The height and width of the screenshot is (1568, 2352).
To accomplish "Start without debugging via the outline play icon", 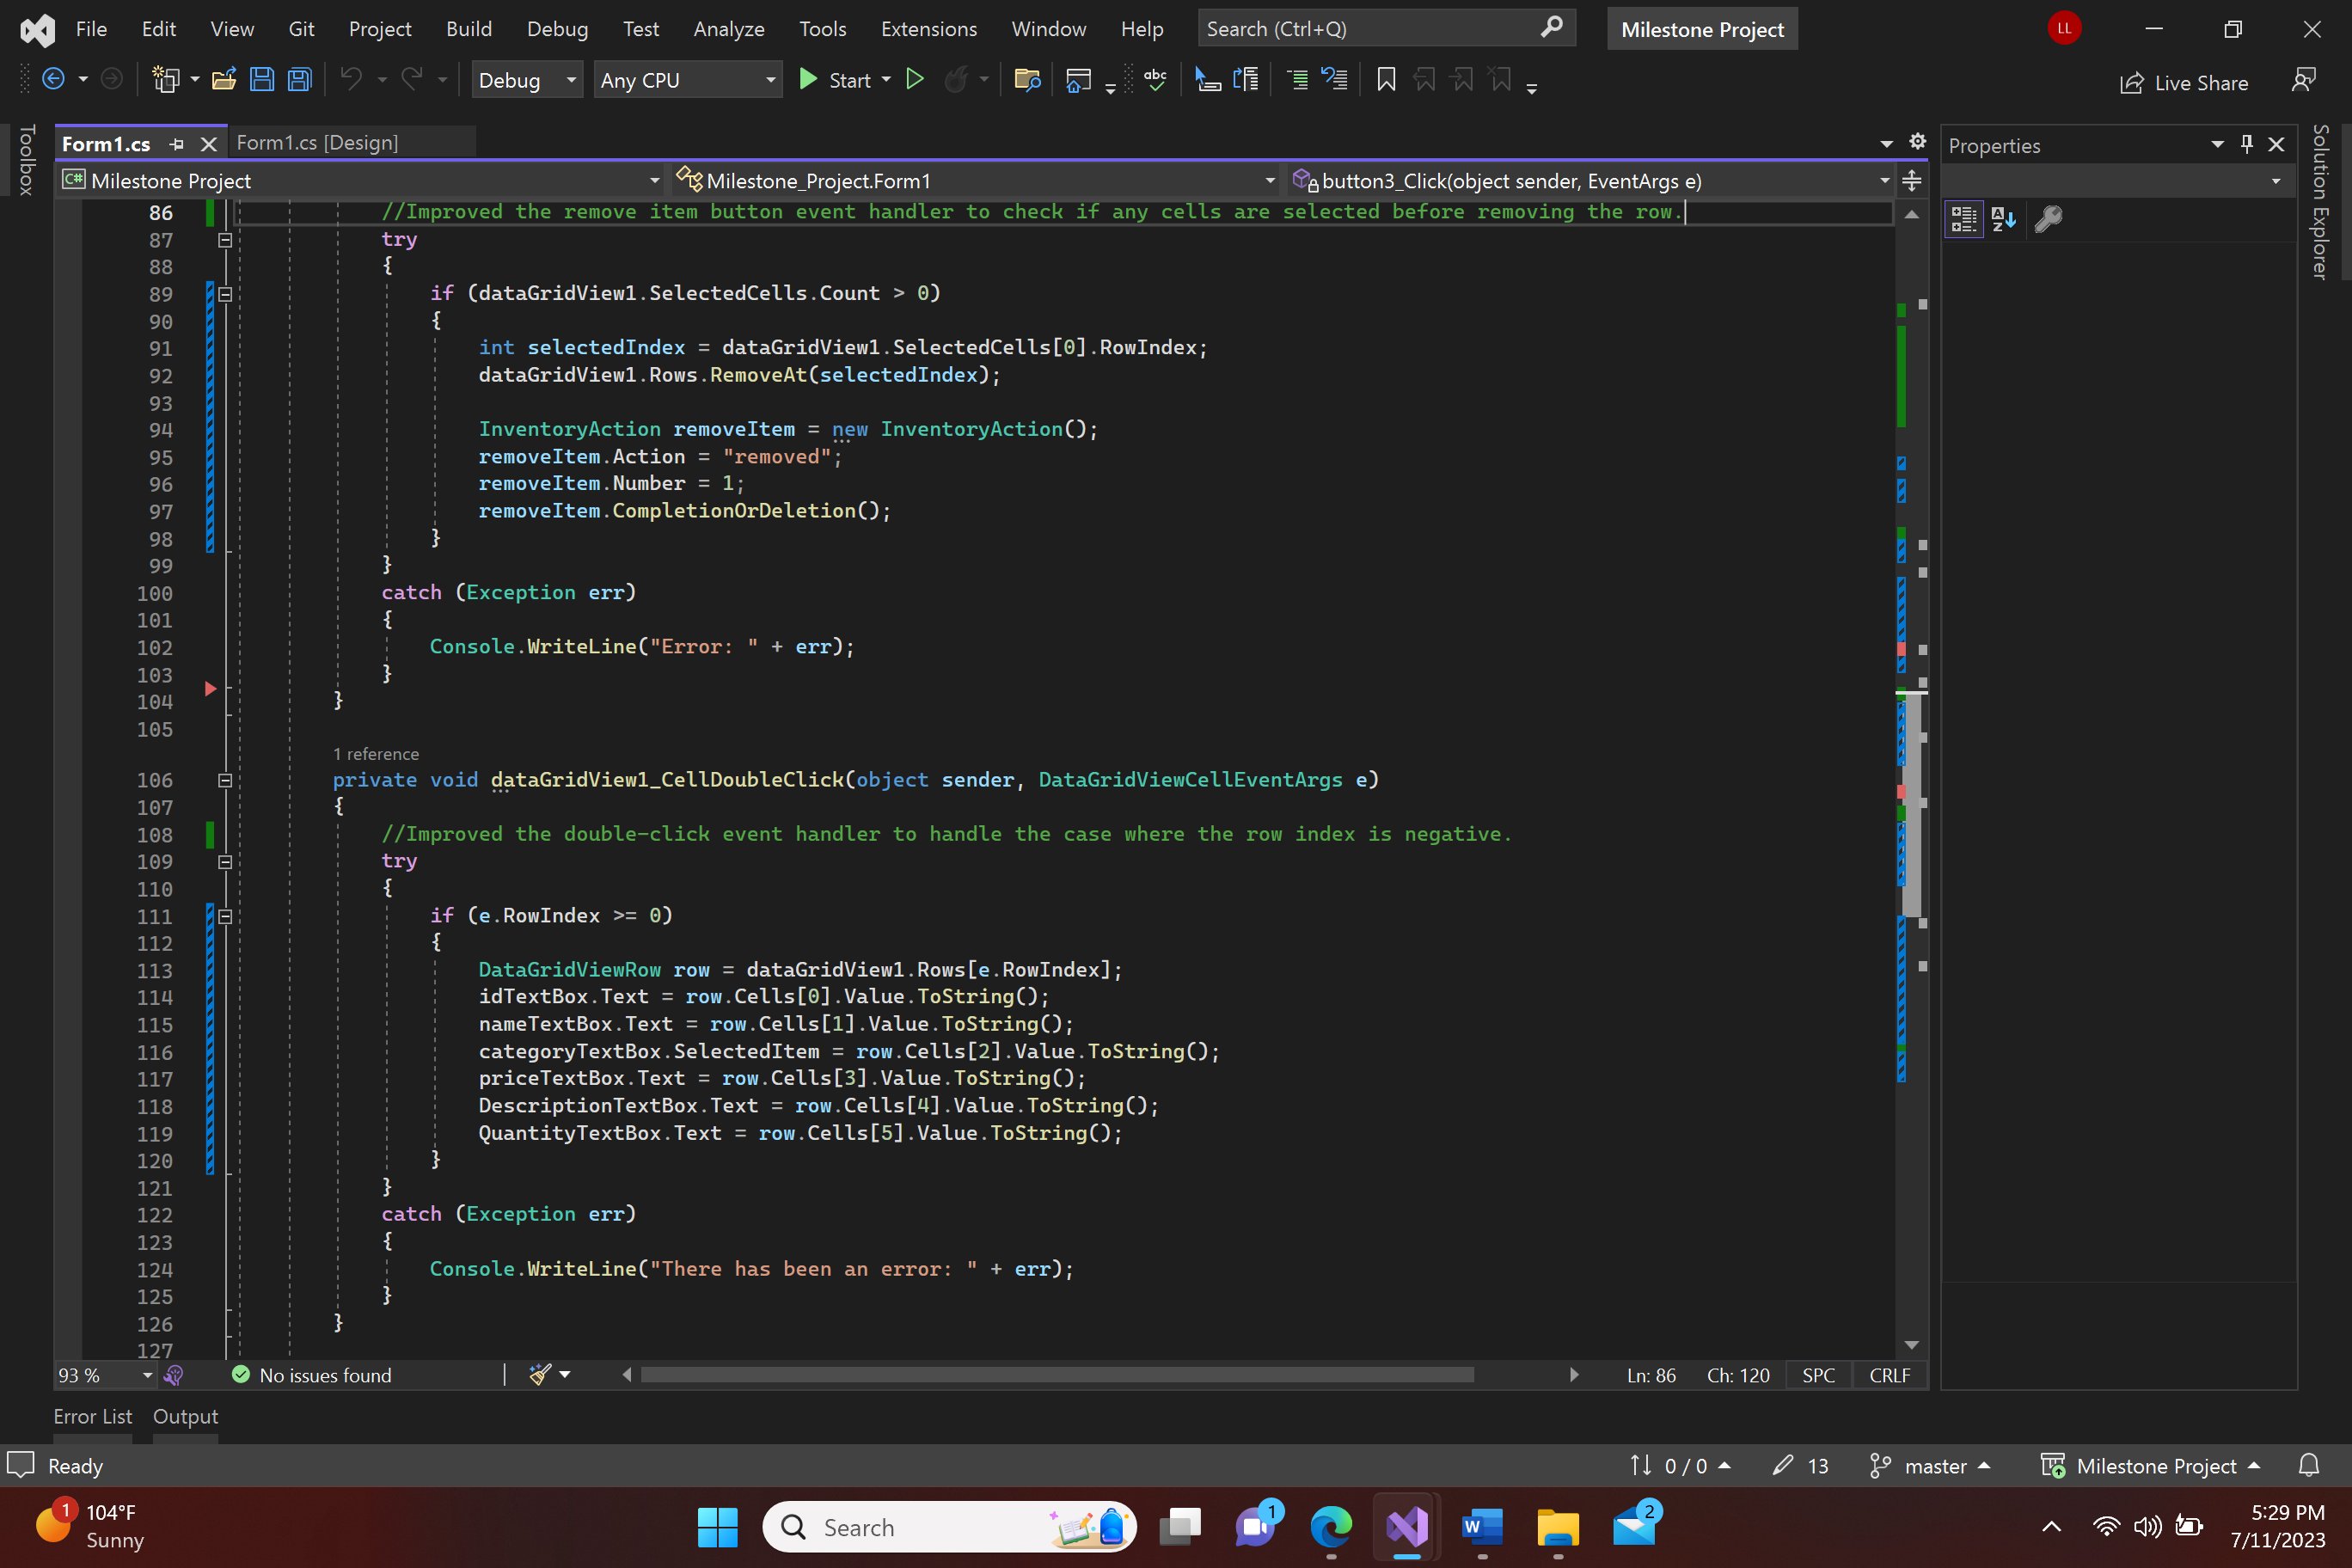I will click(914, 80).
